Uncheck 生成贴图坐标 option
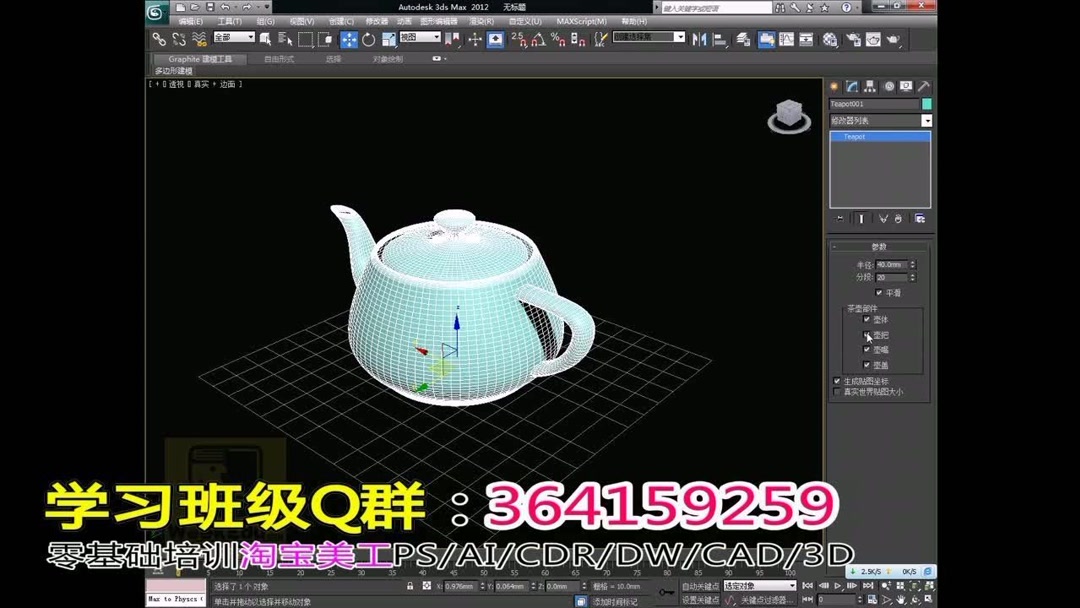This screenshot has width=1080, height=608. (836, 380)
